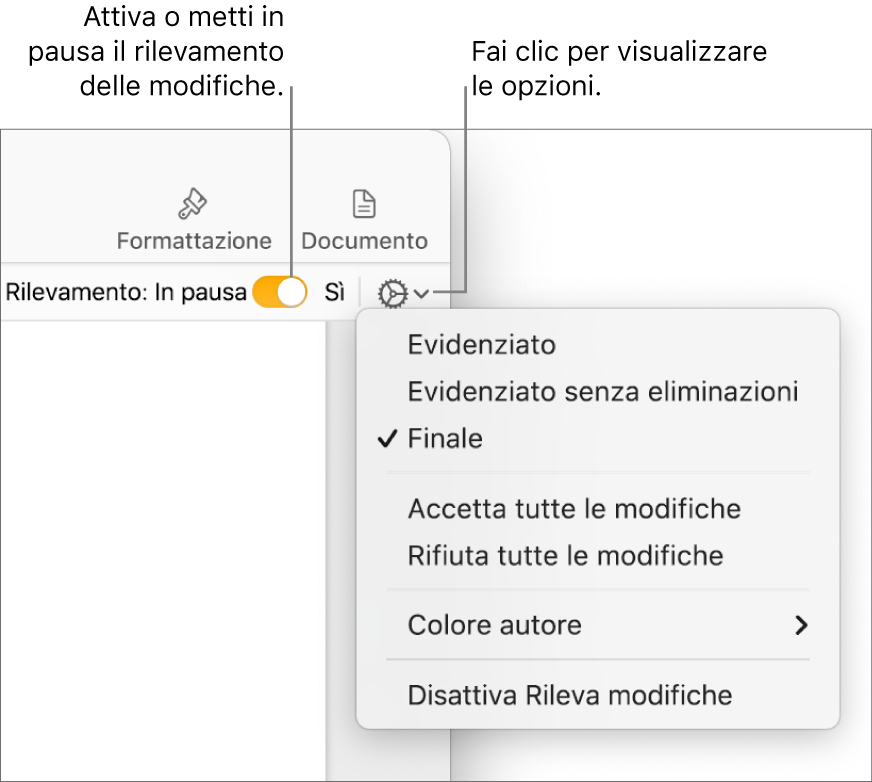Click Disattiva Rileva modifiche
The width and height of the screenshot is (872, 782).
point(570,695)
